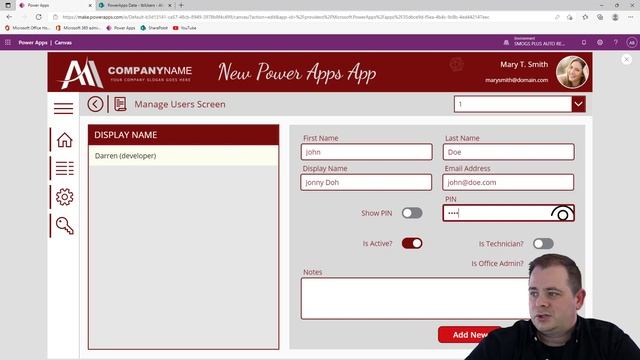Click the circular back arrow on Manage Users
Screen dimensions: 640x360
(95, 104)
